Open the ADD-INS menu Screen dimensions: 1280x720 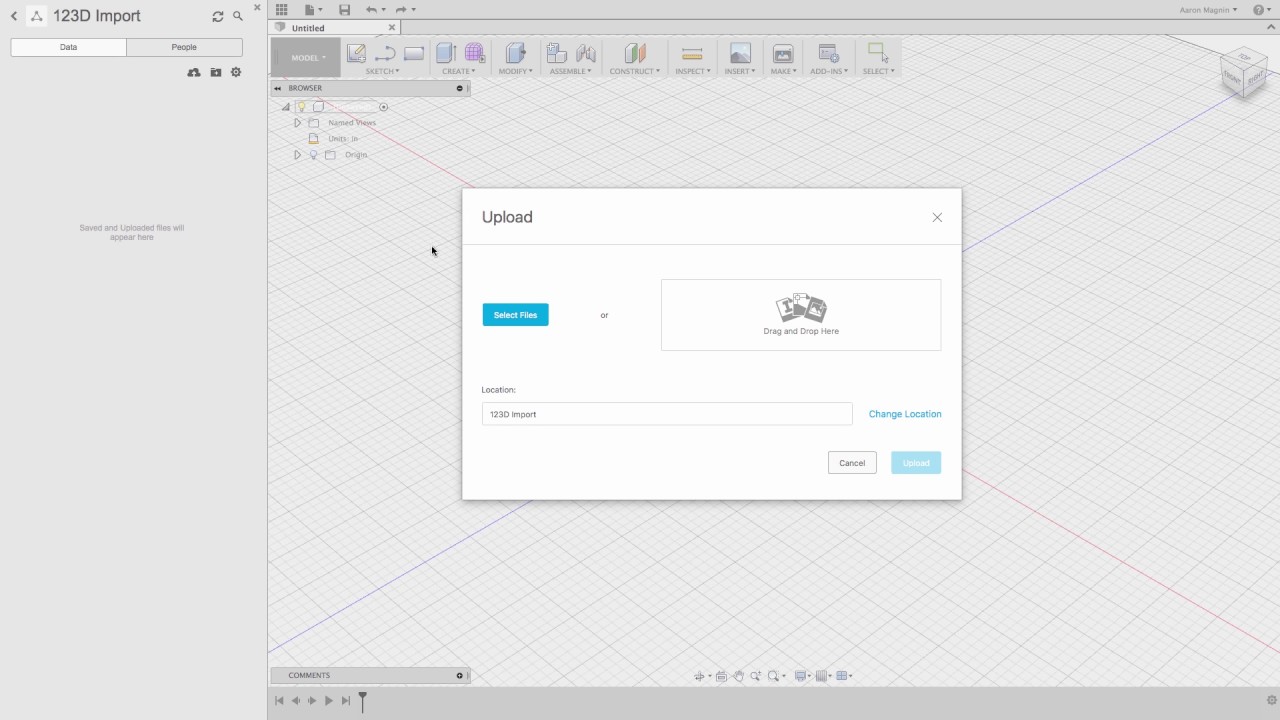click(x=829, y=71)
